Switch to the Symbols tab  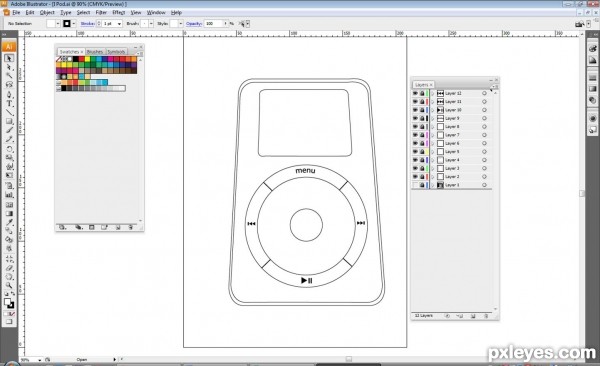(116, 52)
